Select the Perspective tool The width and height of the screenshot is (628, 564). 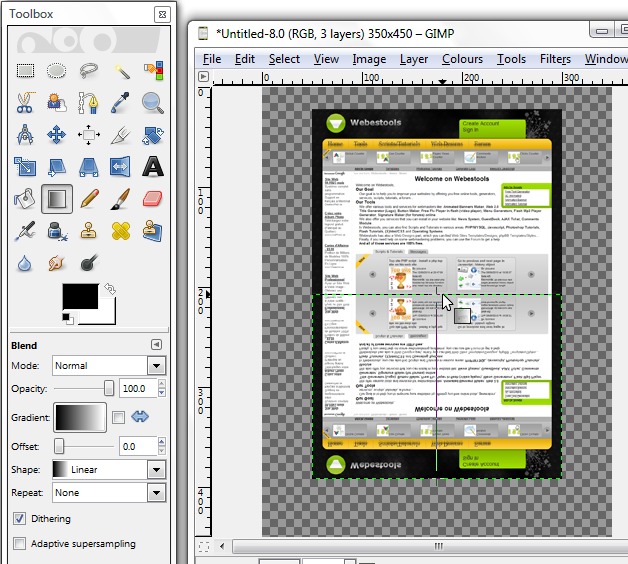(x=89, y=167)
